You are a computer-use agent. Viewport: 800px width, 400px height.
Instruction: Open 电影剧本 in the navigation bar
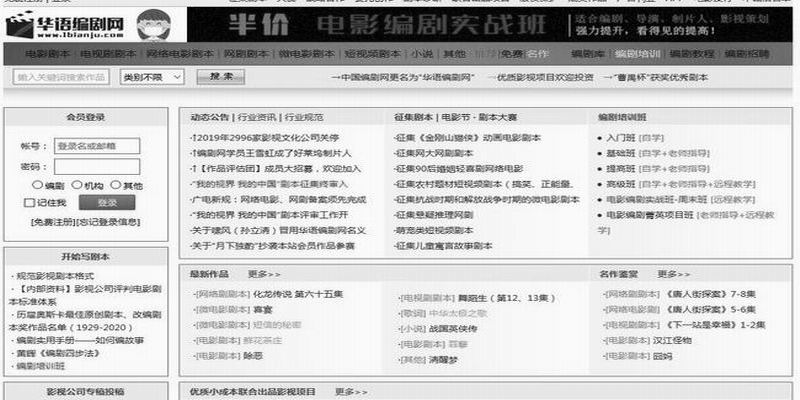click(47, 54)
